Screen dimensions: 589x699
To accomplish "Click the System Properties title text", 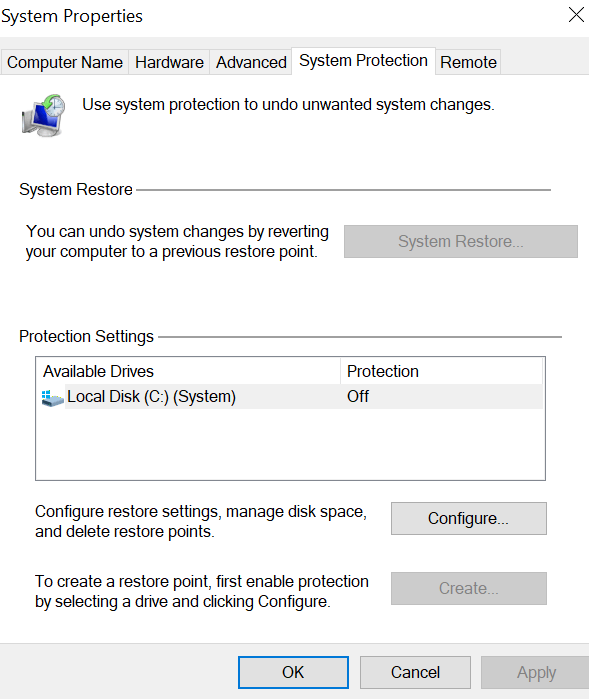I will tap(72, 16).
